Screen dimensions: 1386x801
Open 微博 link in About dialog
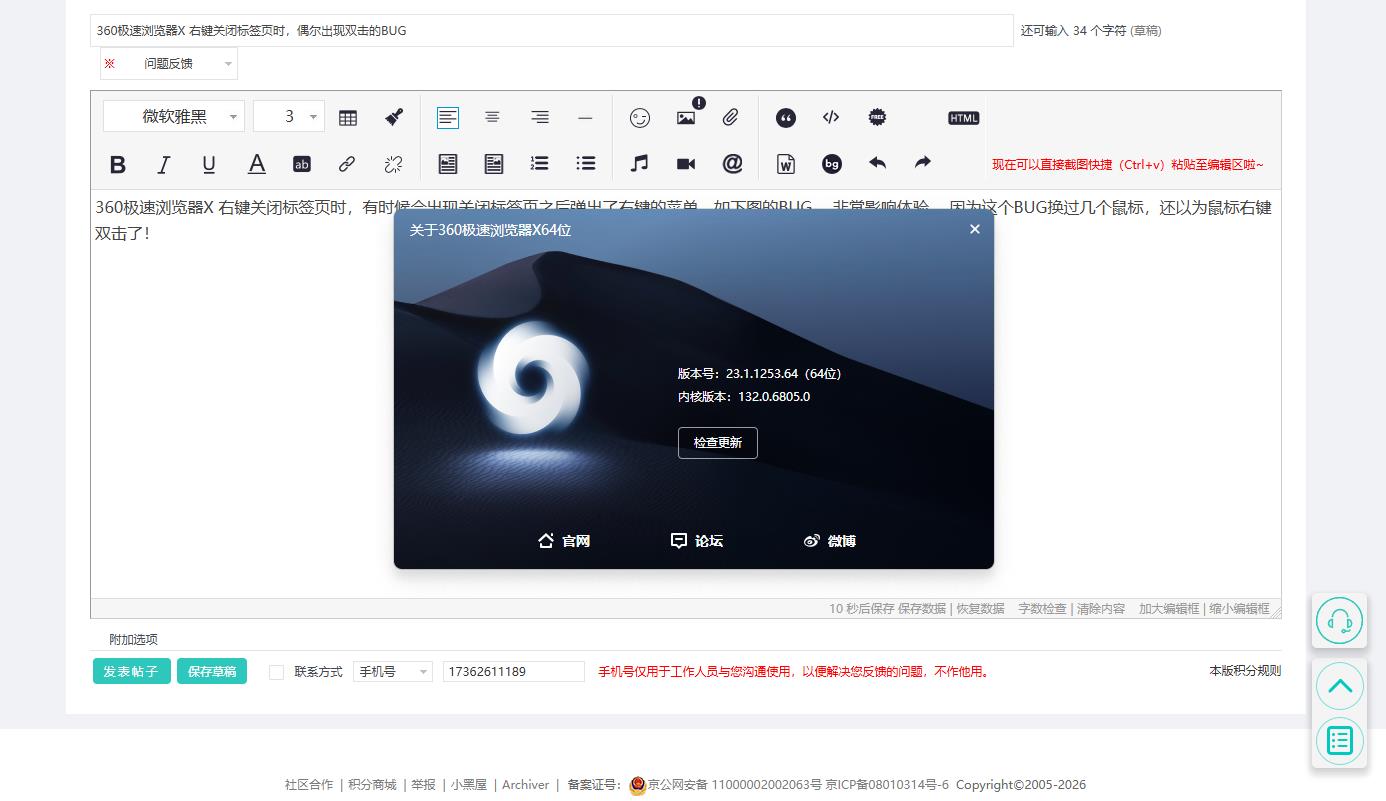pos(830,541)
